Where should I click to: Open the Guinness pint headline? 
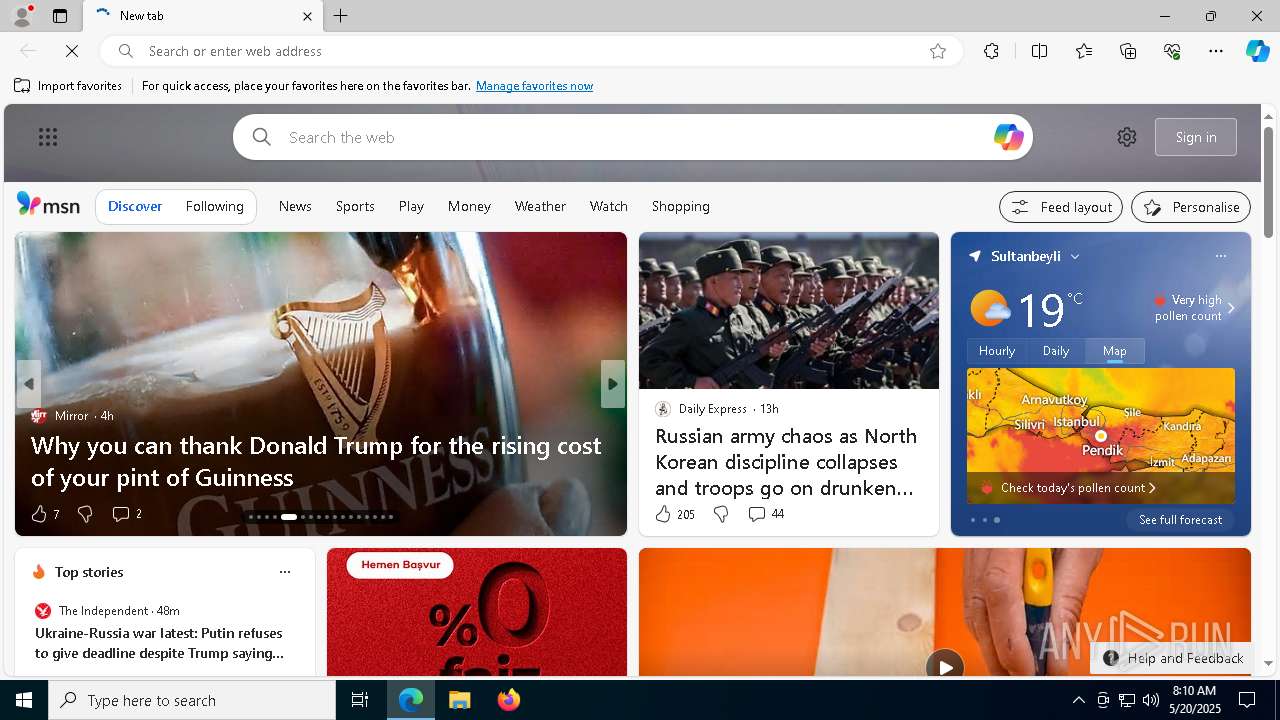[316, 461]
